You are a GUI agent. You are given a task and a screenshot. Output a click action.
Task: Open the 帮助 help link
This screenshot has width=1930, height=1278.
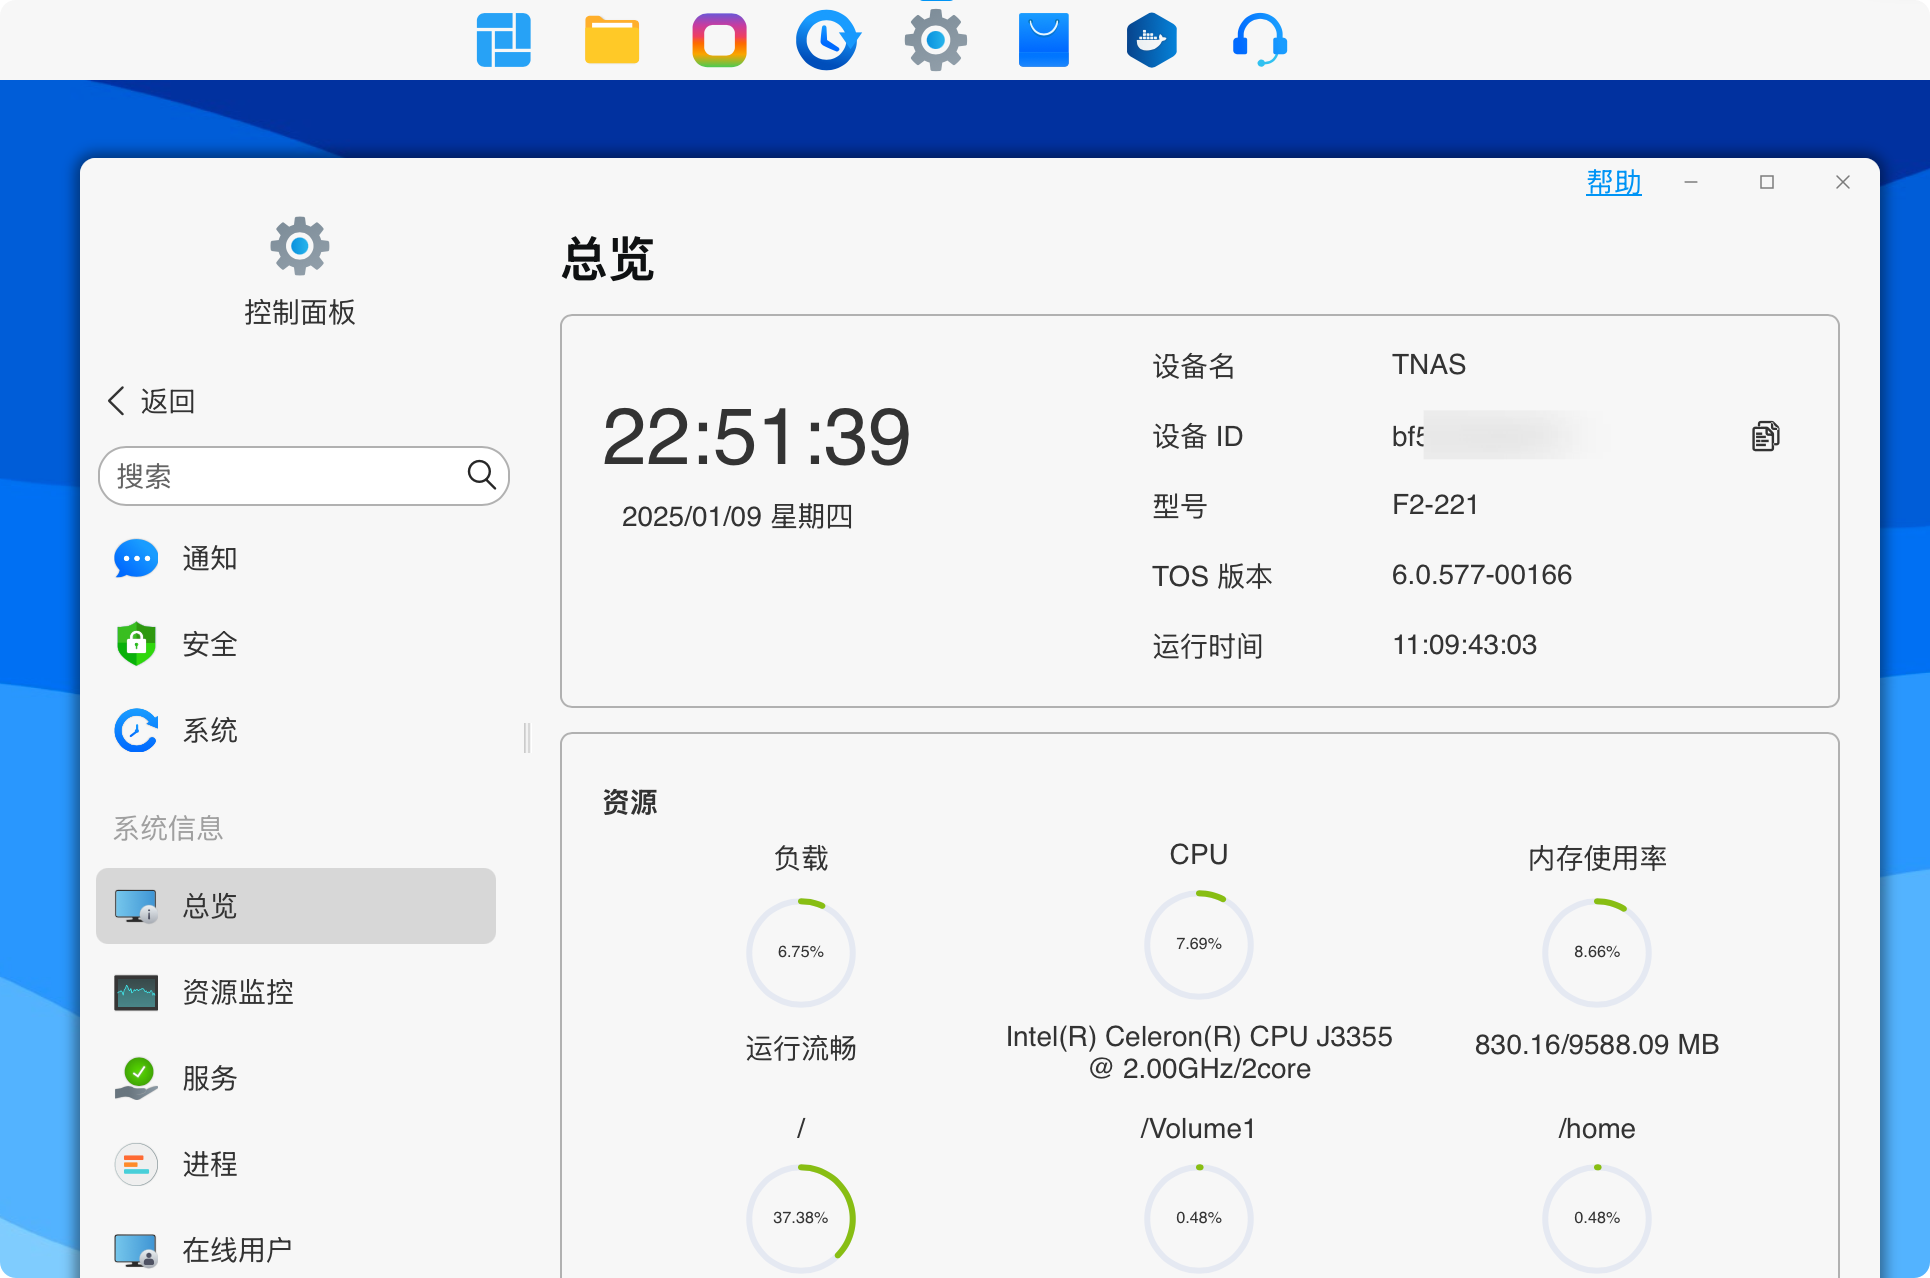[x=1613, y=182]
